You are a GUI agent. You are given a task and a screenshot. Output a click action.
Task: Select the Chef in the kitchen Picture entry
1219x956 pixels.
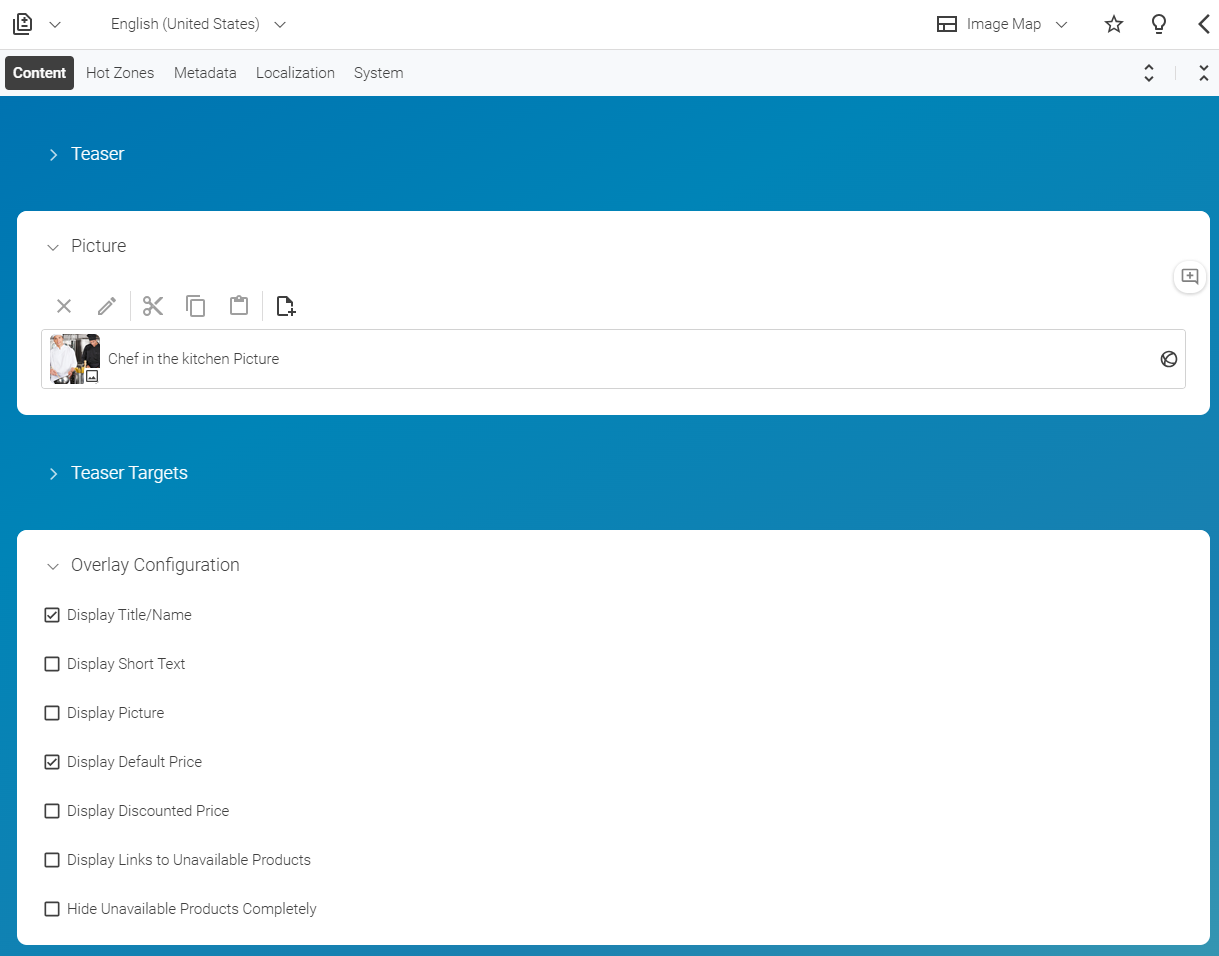(193, 358)
